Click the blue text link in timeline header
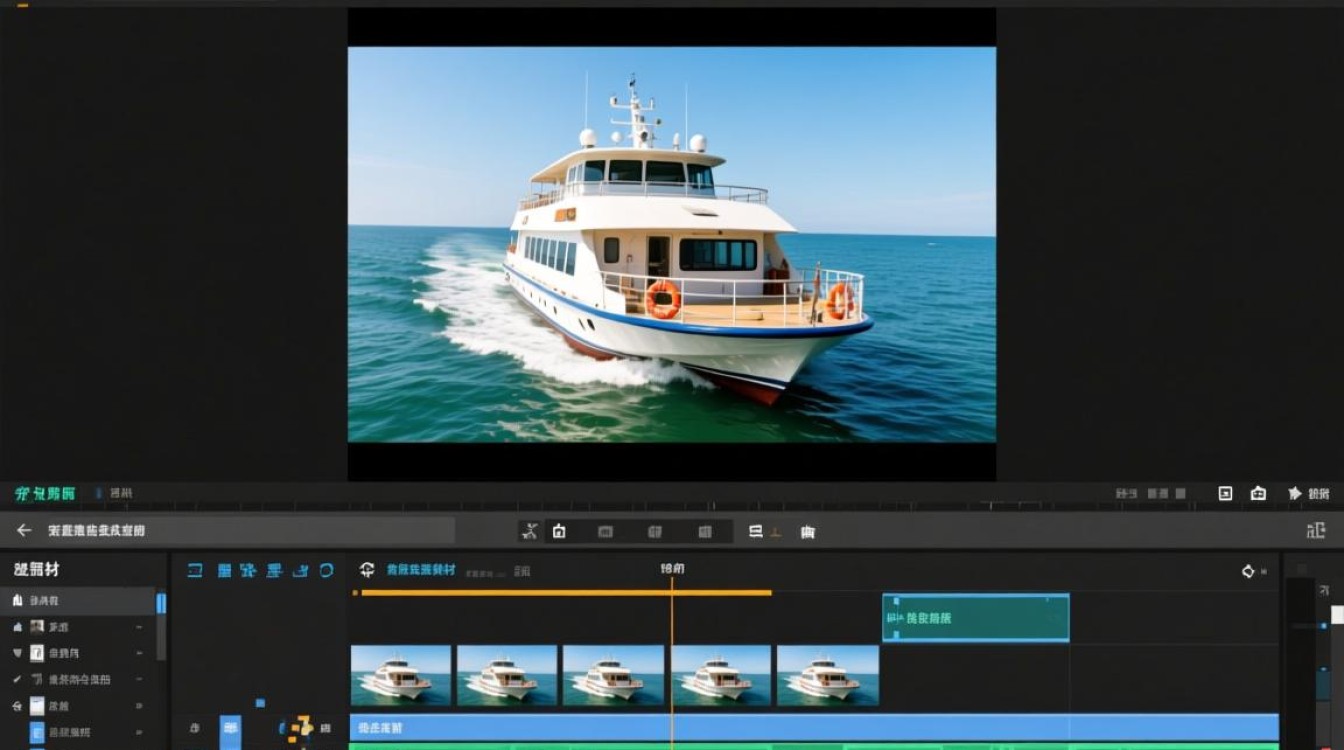This screenshot has height=750, width=1344. (420, 570)
